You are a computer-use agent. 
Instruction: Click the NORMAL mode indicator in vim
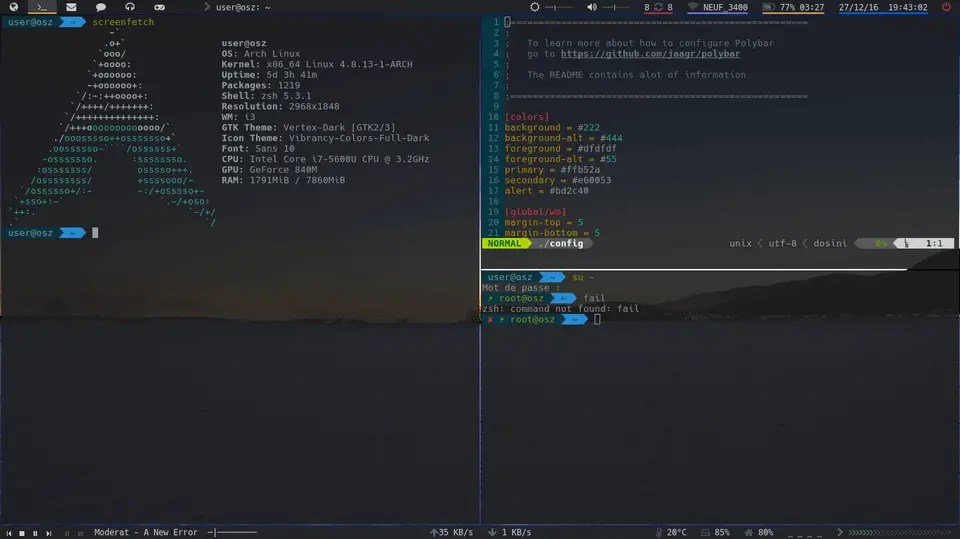[504, 243]
